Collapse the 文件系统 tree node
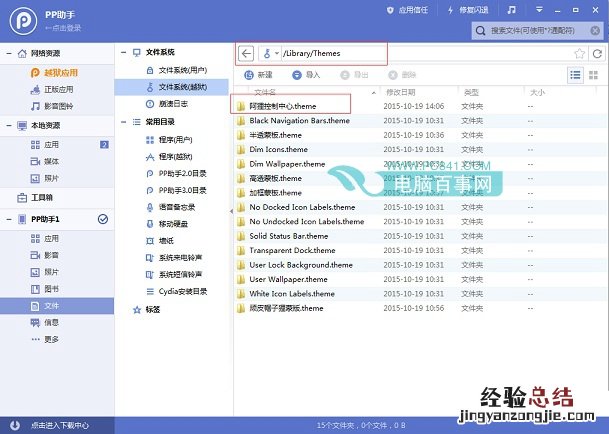The width and height of the screenshot is (609, 434). point(124,52)
